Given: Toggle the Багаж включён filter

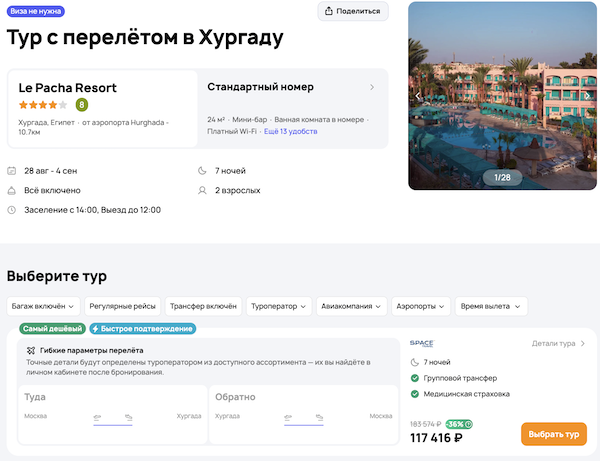Looking at the screenshot, I should tap(42, 306).
